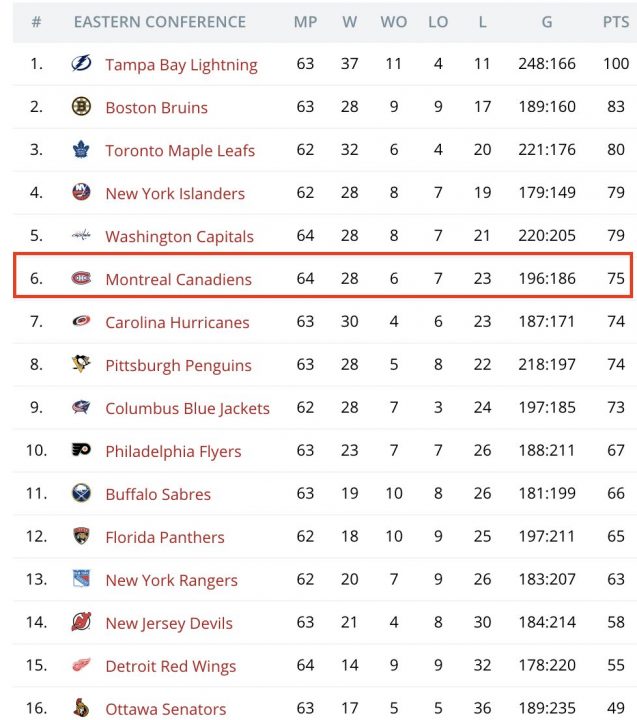Click the Pittsburgh Penguins logo icon
The image size is (637, 720).
(81, 365)
